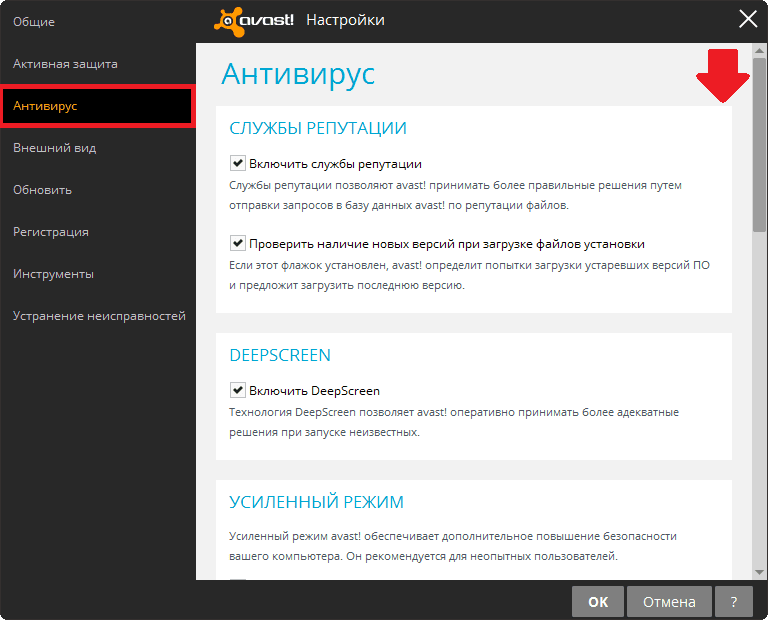The height and width of the screenshot is (620, 768).
Task: Click the Антивирус page title
Action: (298, 74)
